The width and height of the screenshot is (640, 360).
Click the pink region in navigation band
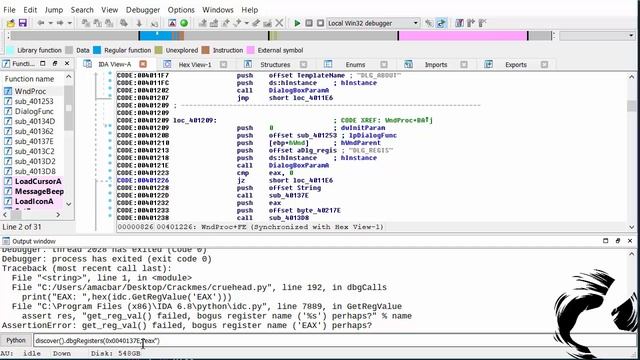(462, 36)
